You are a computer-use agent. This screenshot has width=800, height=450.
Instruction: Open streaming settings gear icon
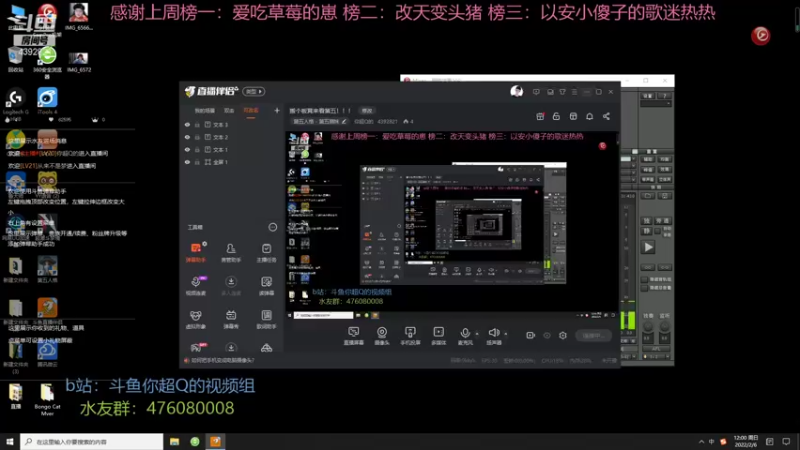563,335
